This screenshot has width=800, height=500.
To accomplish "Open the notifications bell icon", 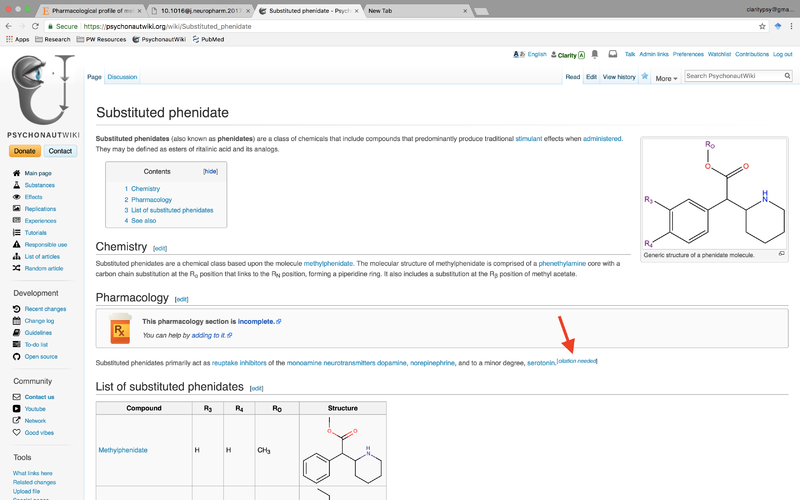I will [x=595, y=54].
